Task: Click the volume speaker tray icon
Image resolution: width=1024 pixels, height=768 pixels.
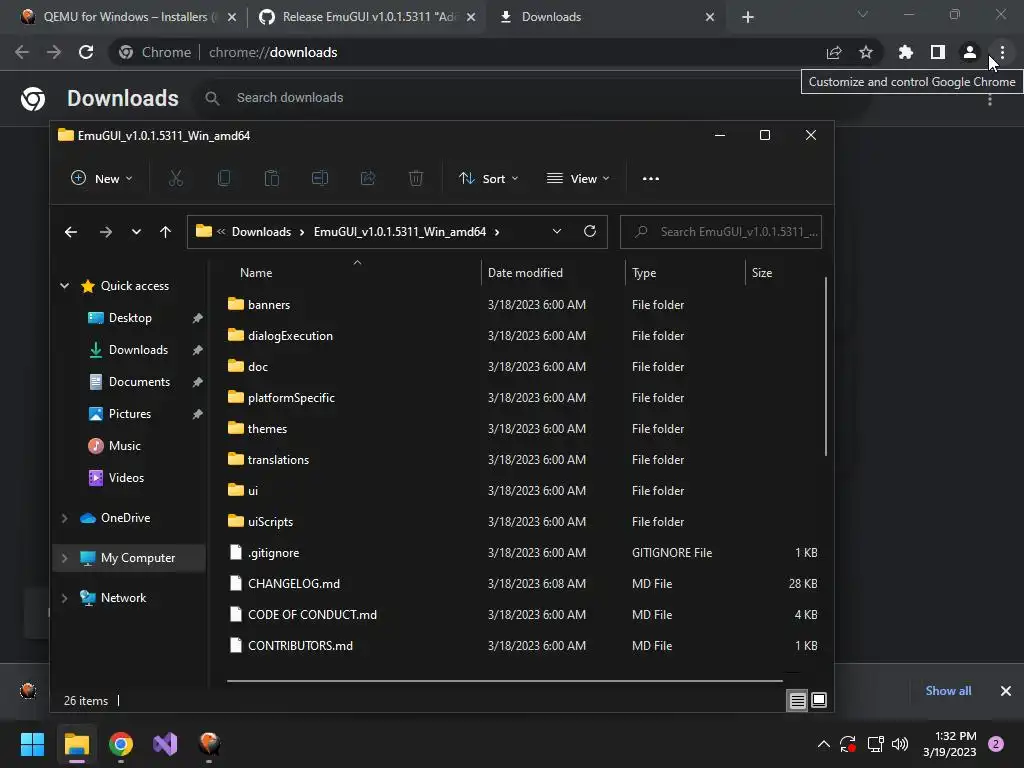Action: tap(900, 744)
